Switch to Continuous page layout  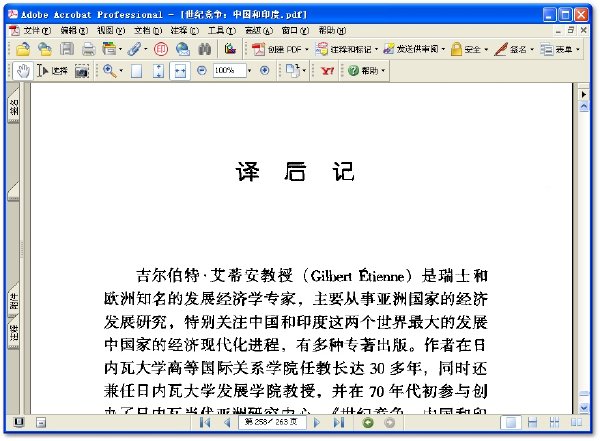[532, 423]
